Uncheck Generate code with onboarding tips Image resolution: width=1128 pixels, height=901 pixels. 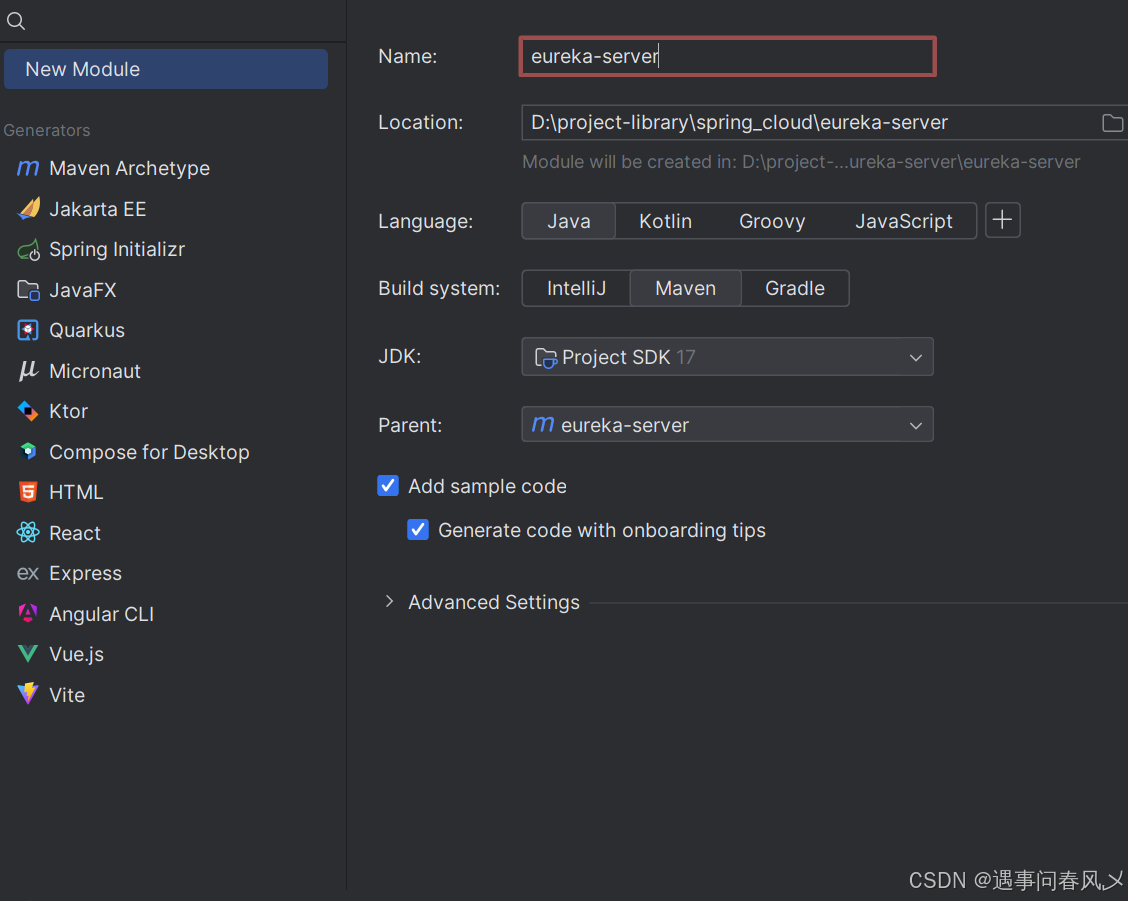[x=418, y=530]
